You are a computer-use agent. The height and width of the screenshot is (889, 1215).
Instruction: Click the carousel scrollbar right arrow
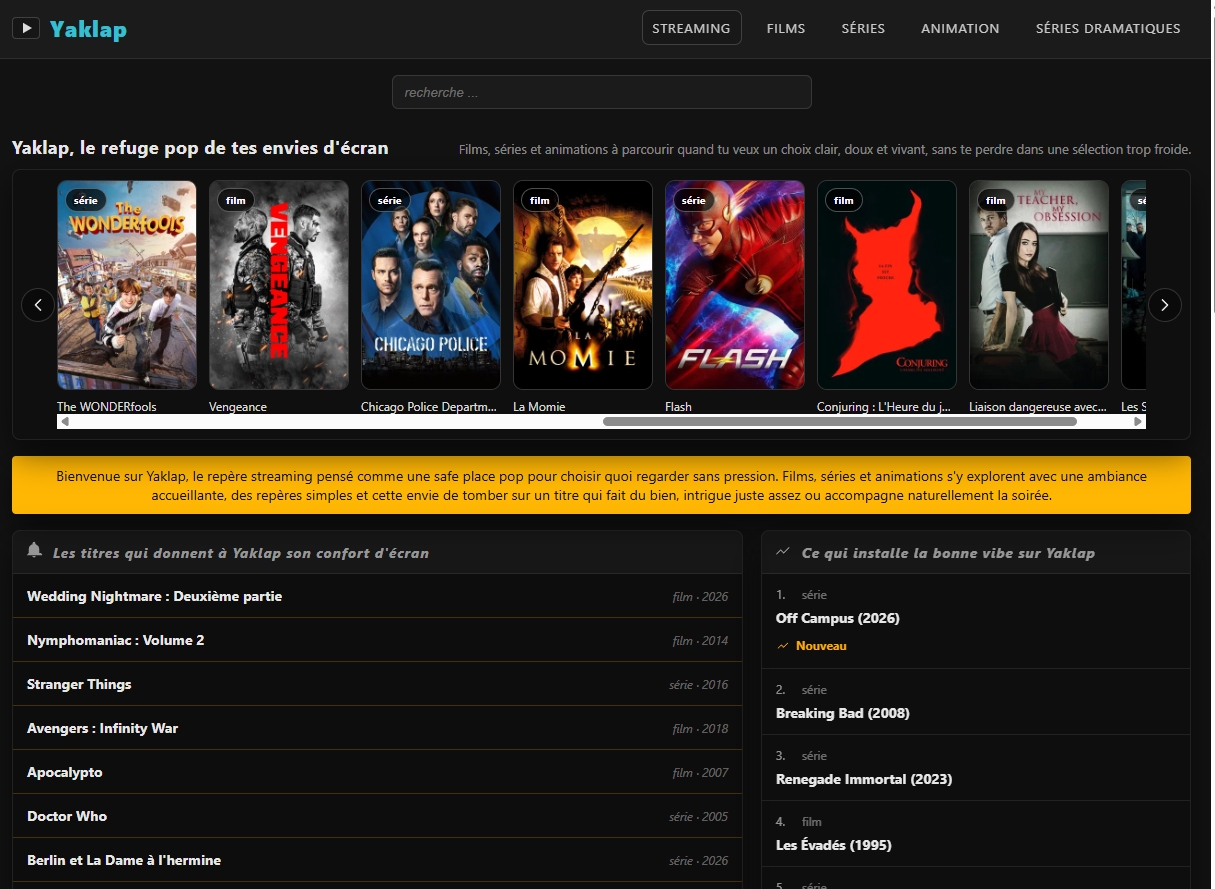click(1138, 422)
